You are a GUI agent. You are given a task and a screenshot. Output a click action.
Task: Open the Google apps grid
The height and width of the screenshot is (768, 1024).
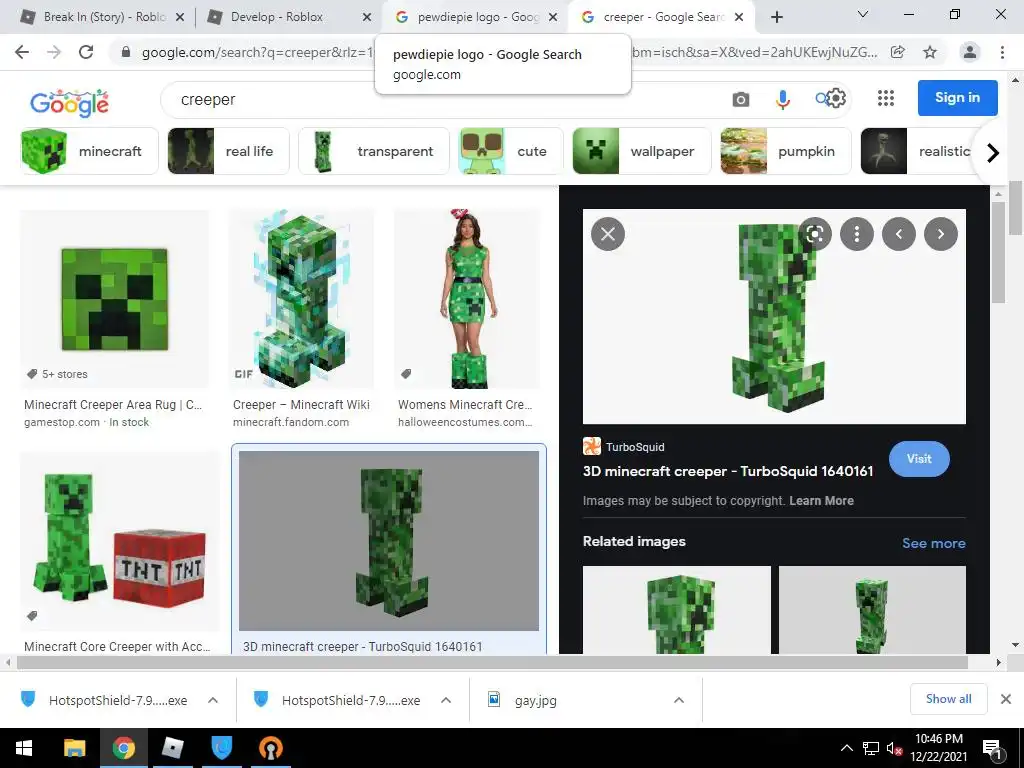pyautogui.click(x=886, y=98)
